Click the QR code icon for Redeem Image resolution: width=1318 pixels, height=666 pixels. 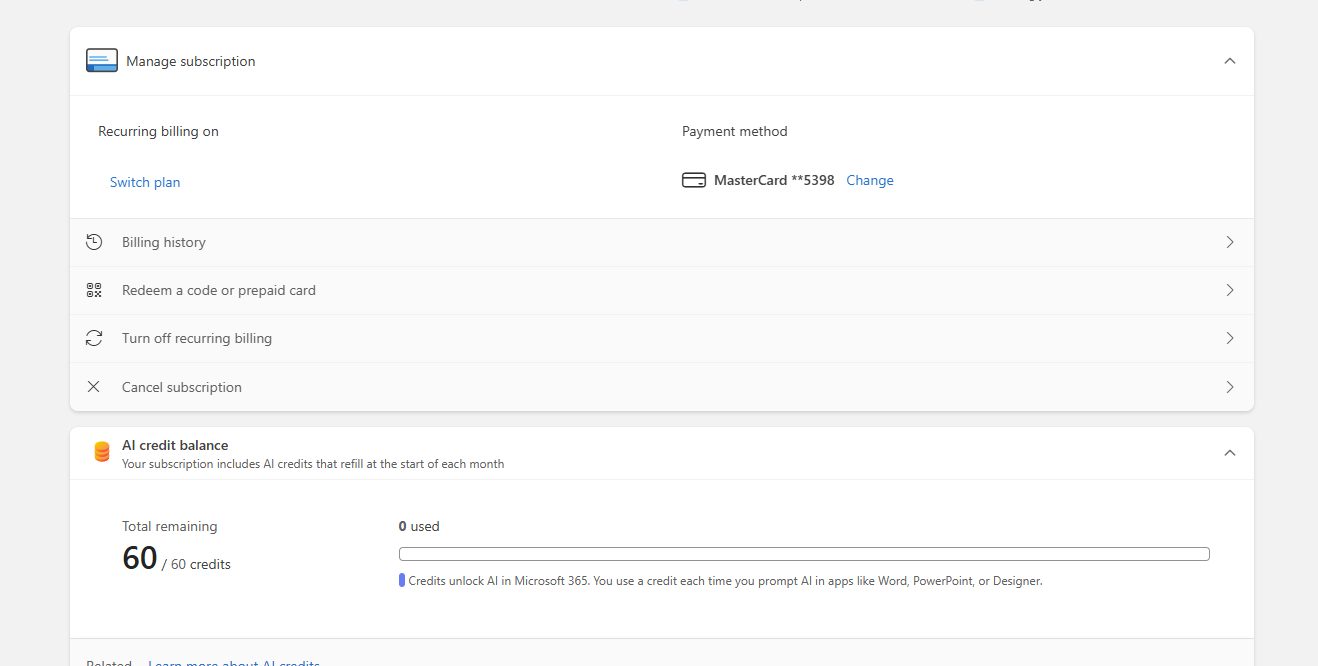(94, 290)
